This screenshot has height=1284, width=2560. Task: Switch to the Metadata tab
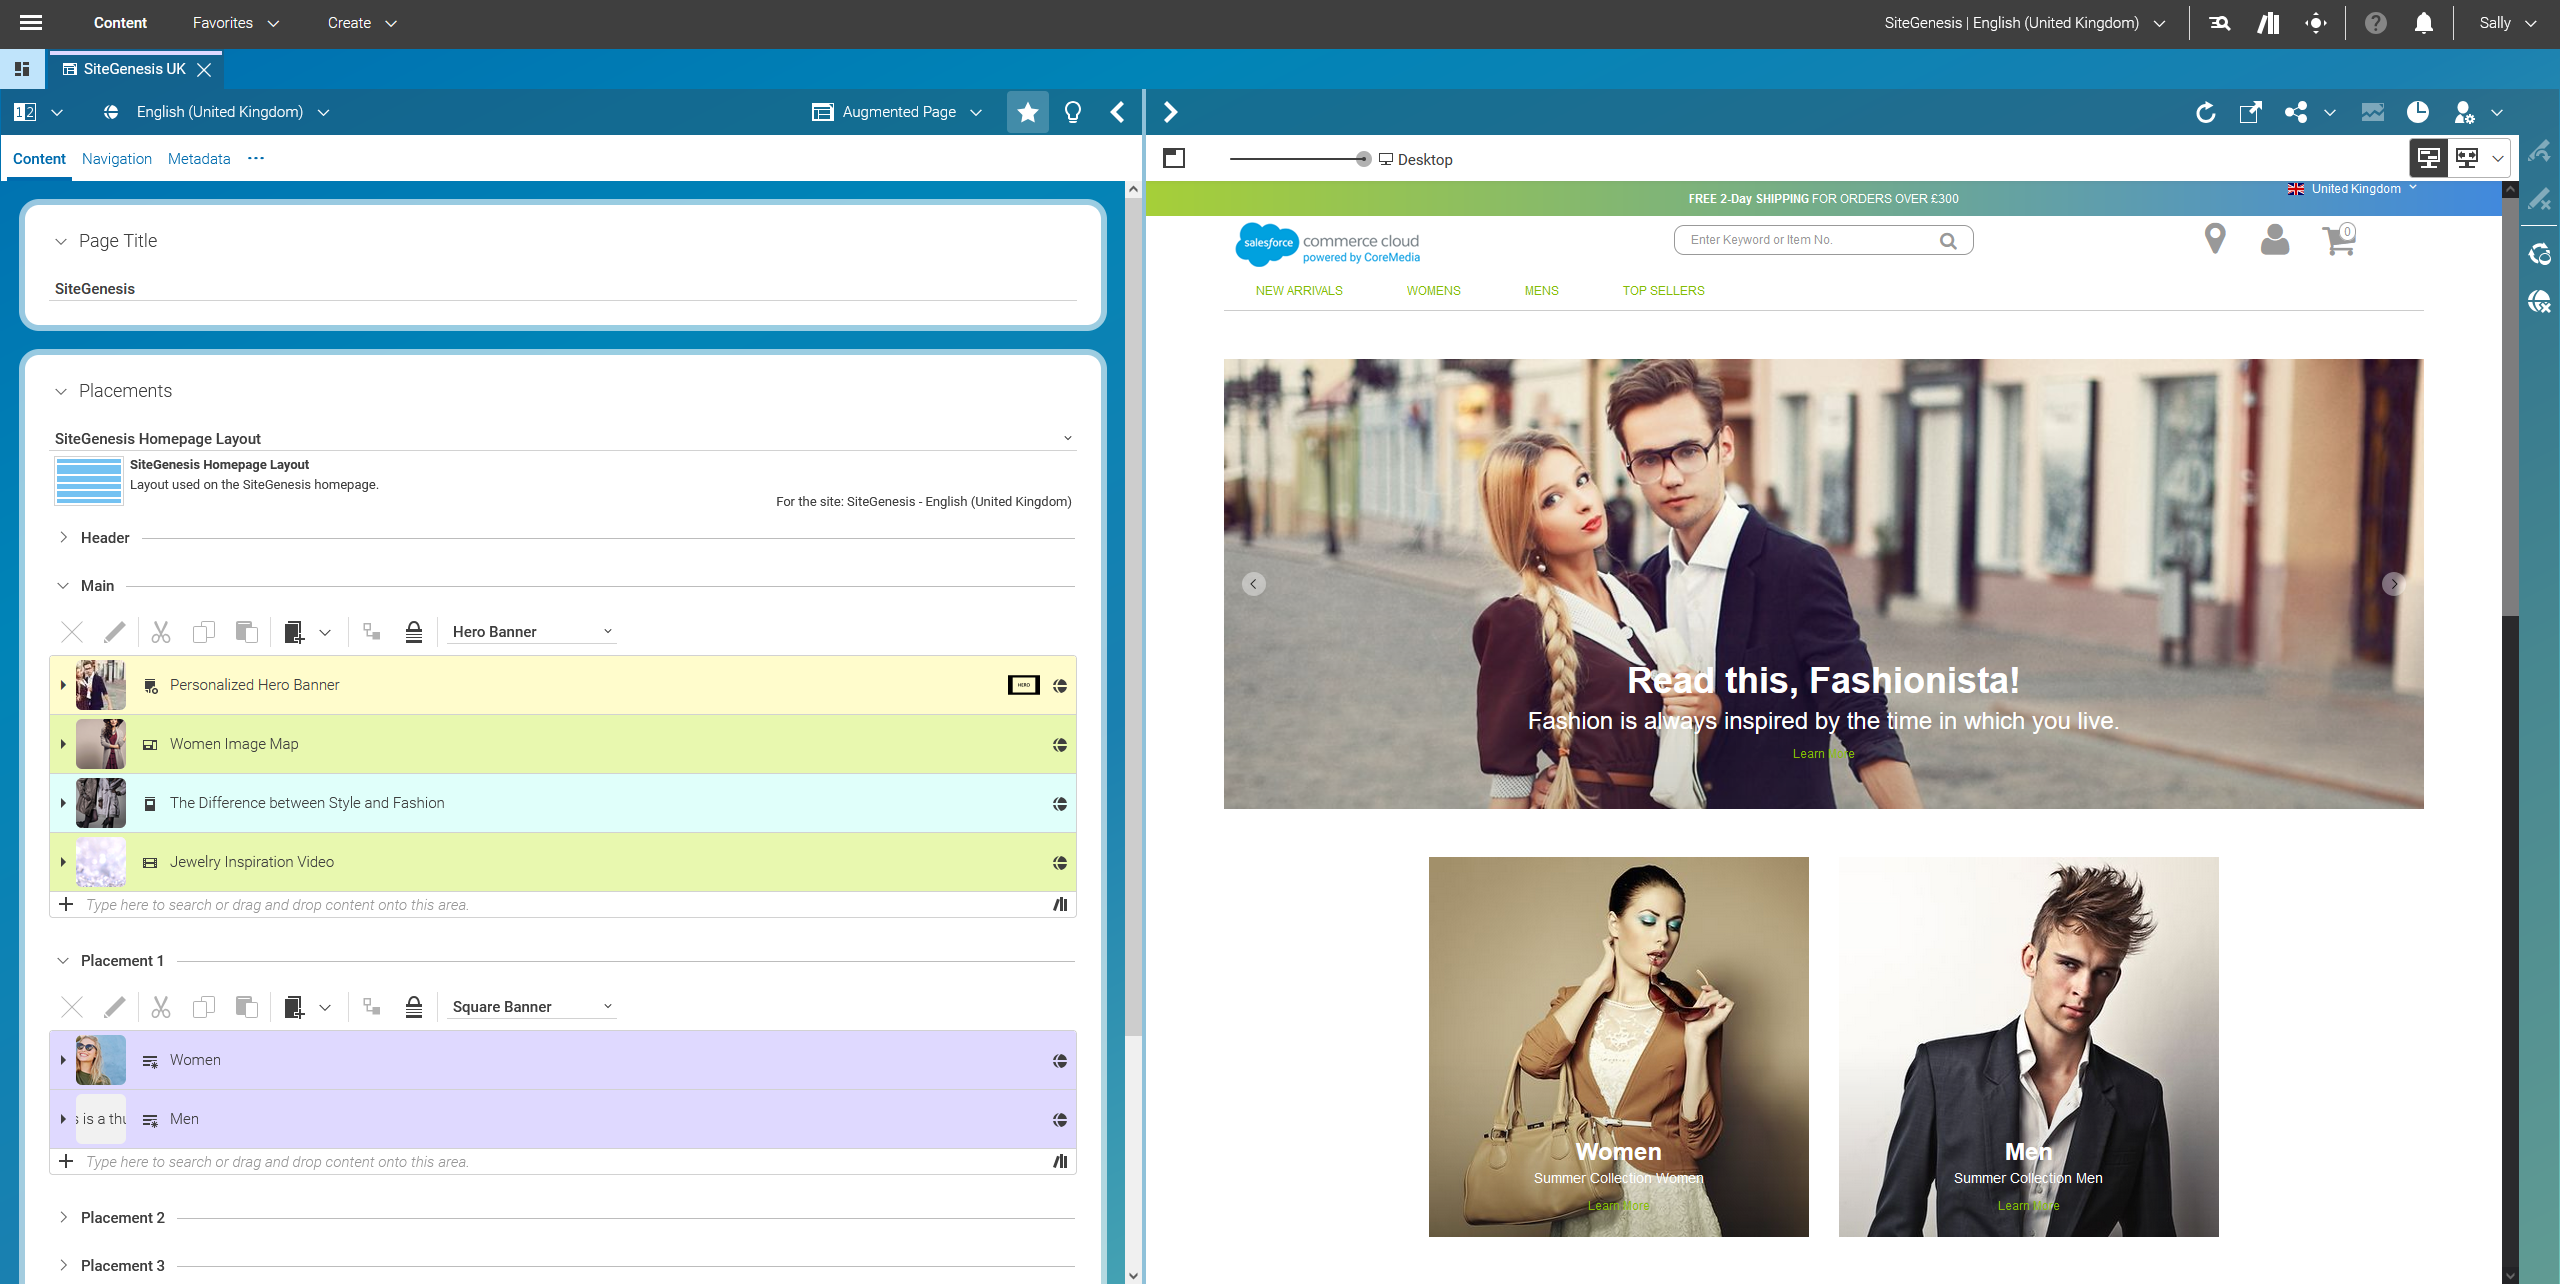(198, 158)
